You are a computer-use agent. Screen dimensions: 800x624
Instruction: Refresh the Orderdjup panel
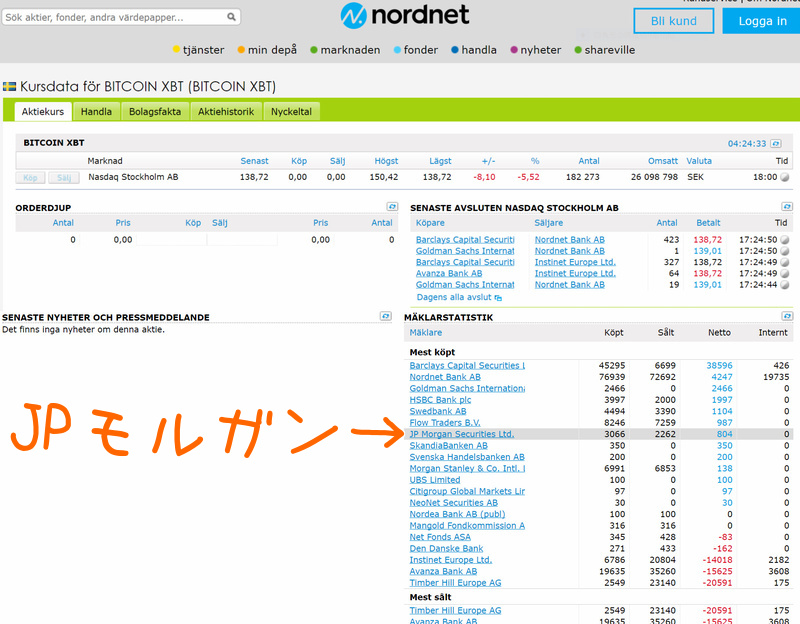[392, 207]
